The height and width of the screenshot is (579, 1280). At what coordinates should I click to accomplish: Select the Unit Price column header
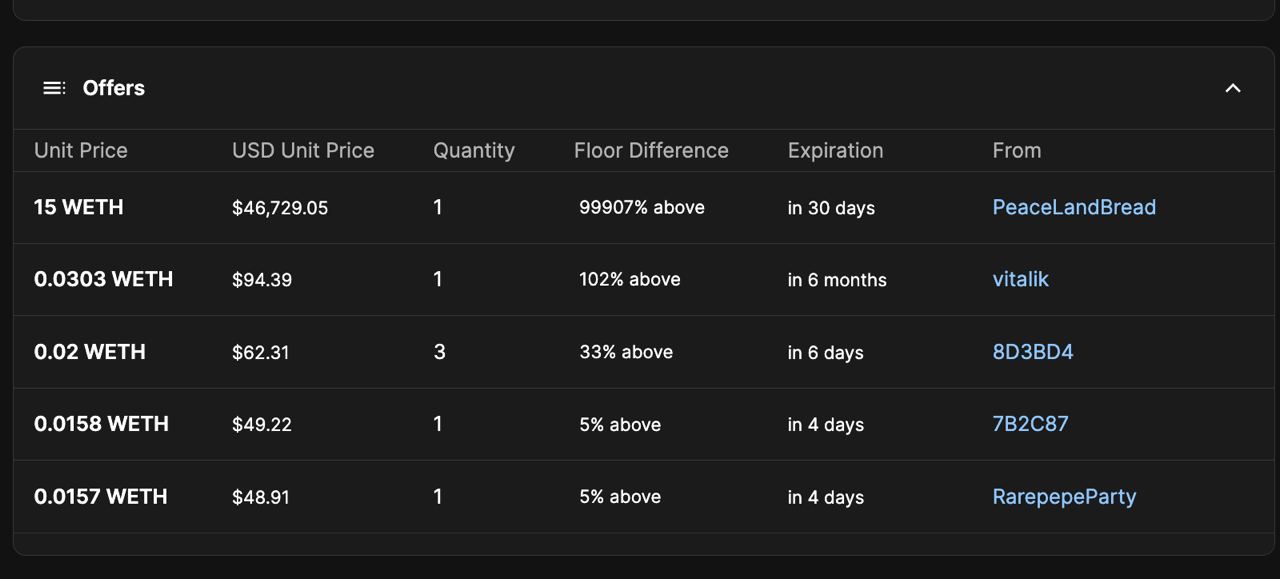81,151
